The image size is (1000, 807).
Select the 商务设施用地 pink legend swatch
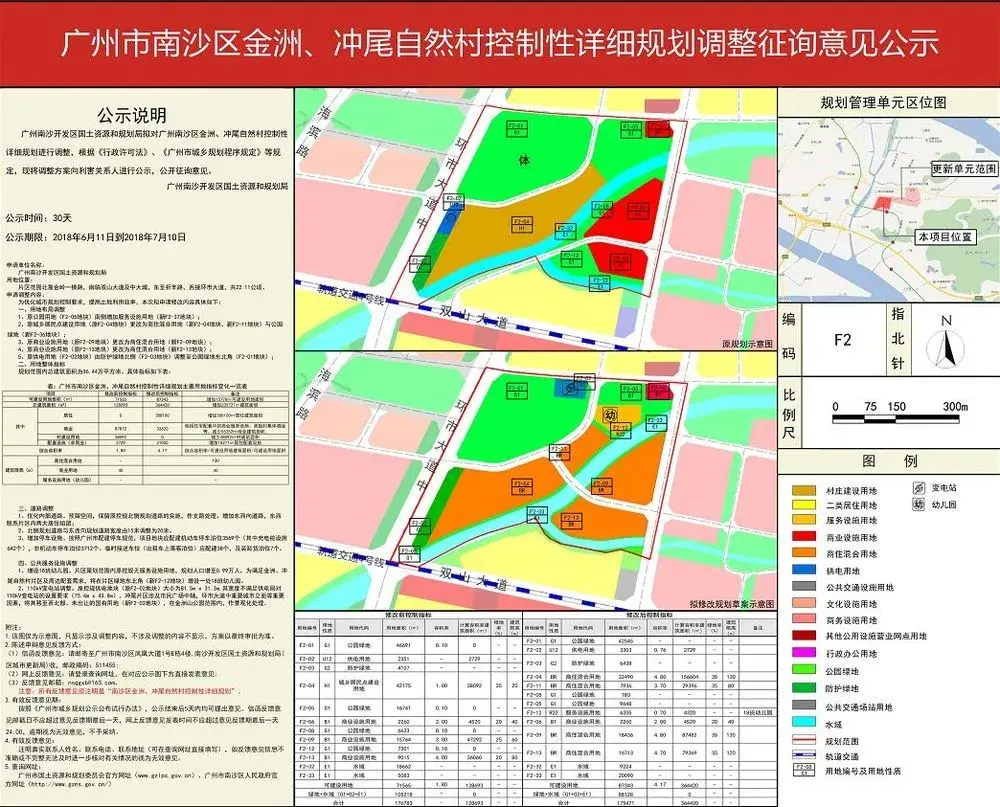coord(804,619)
